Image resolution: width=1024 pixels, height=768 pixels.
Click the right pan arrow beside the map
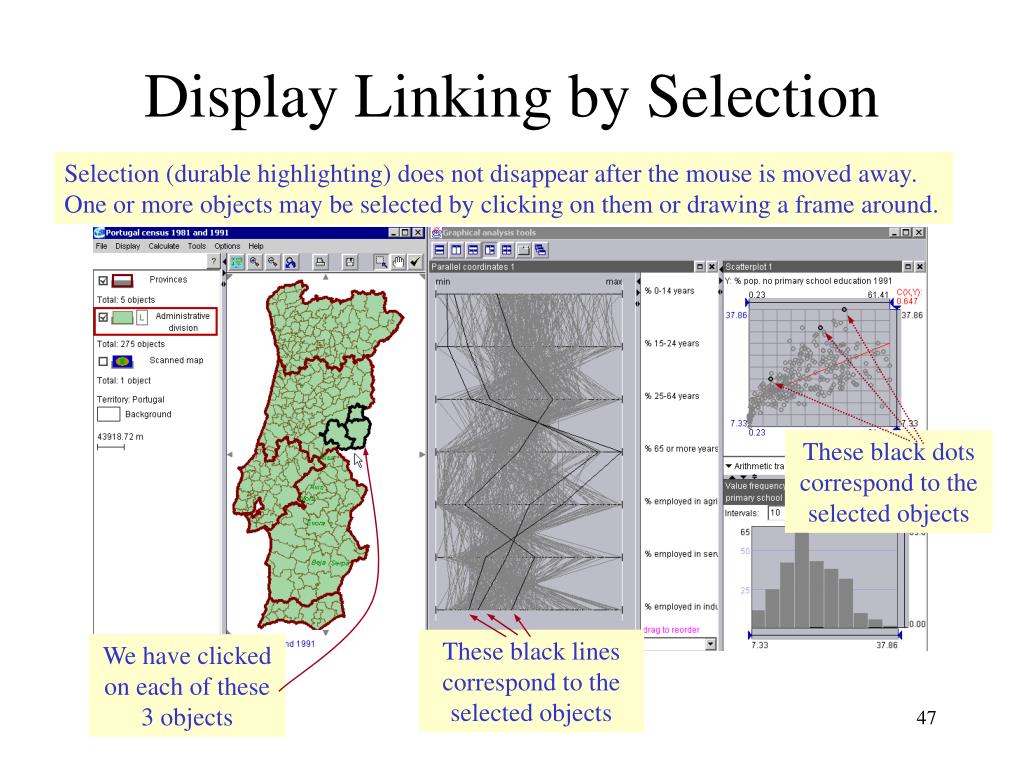[422, 454]
